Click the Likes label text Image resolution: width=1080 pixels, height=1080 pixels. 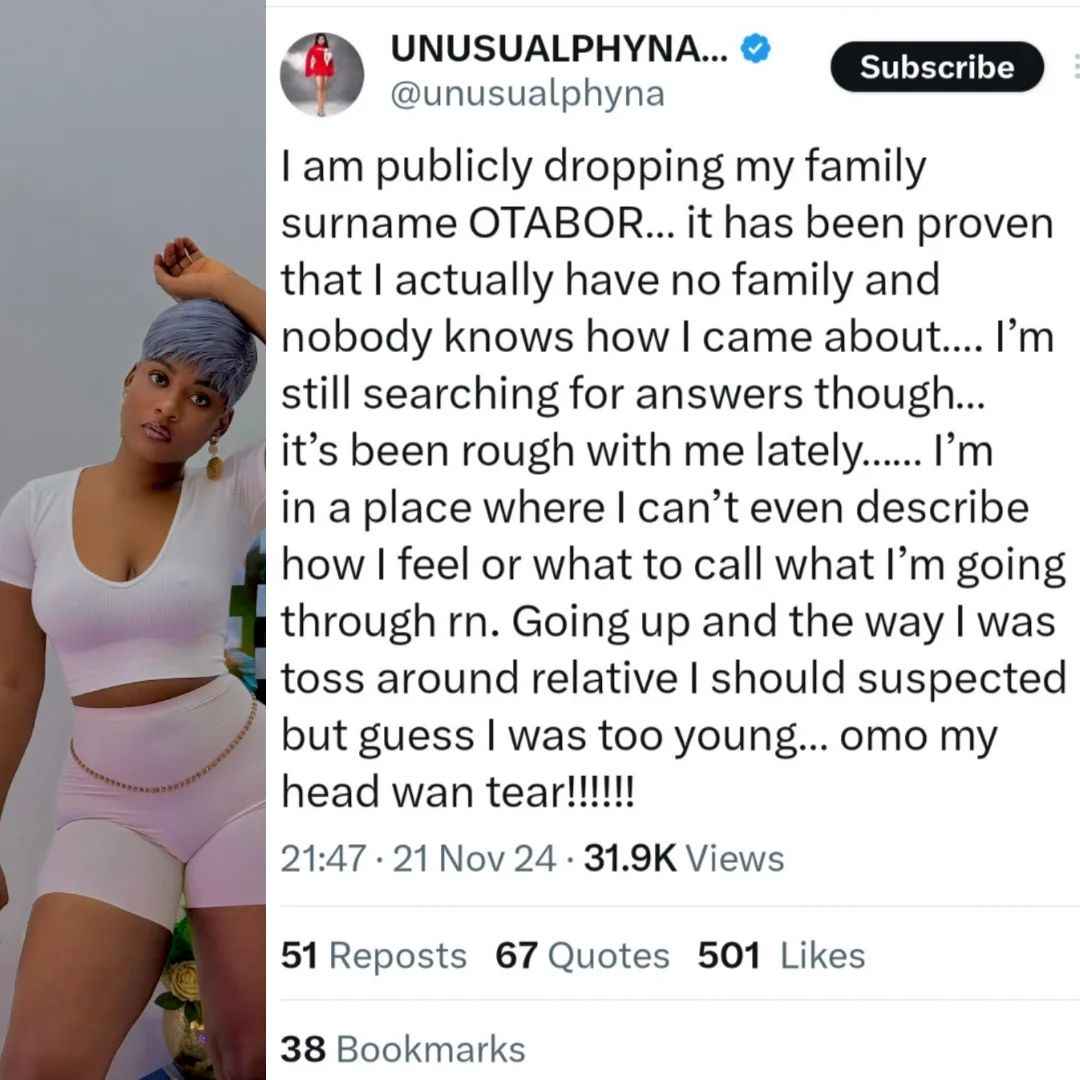coord(822,956)
